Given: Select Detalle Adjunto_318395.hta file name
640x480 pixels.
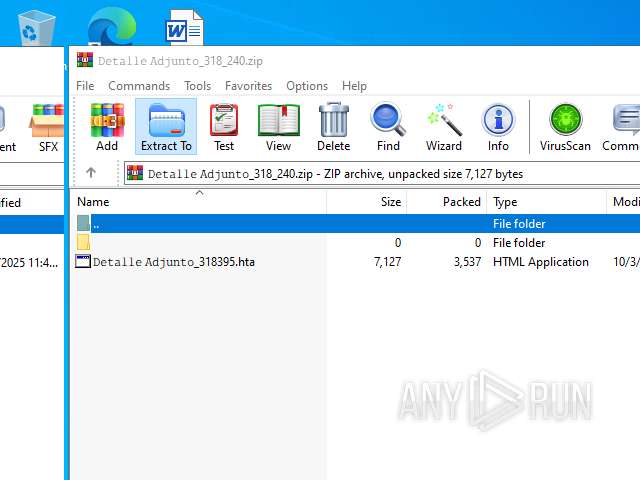Looking at the screenshot, I should click(x=174, y=262).
